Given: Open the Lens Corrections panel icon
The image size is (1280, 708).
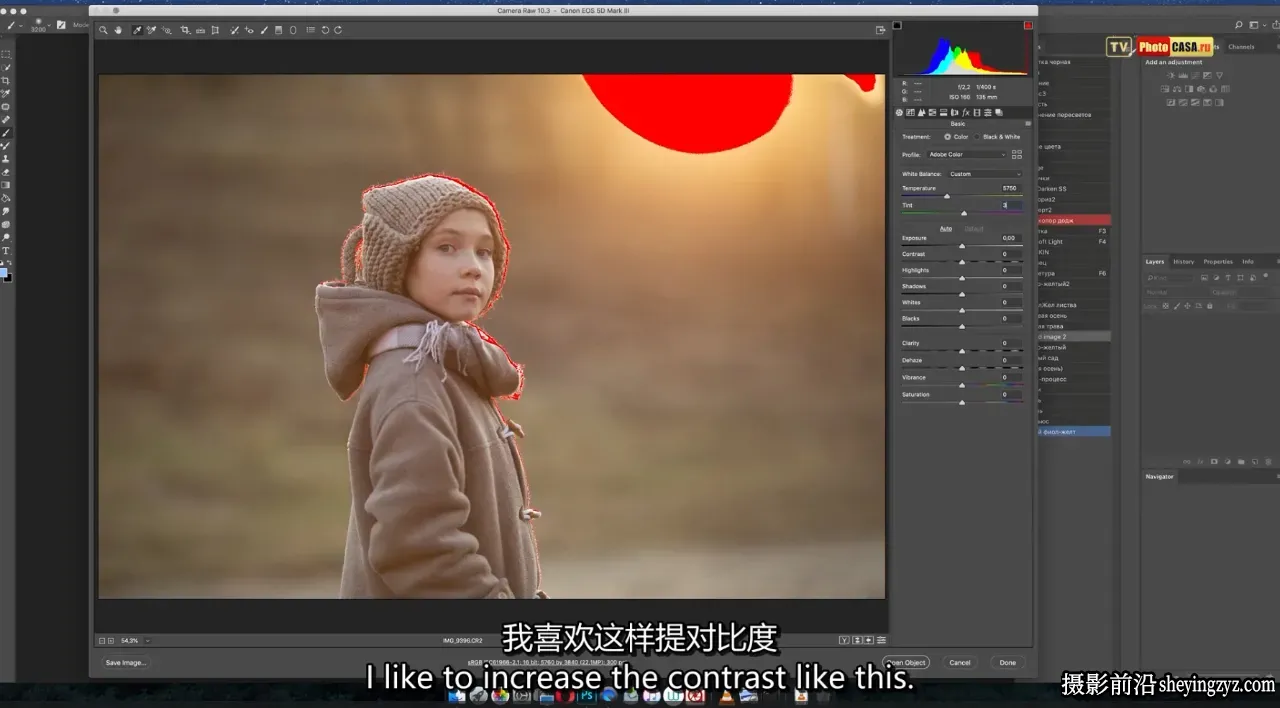Looking at the screenshot, I should coord(954,112).
